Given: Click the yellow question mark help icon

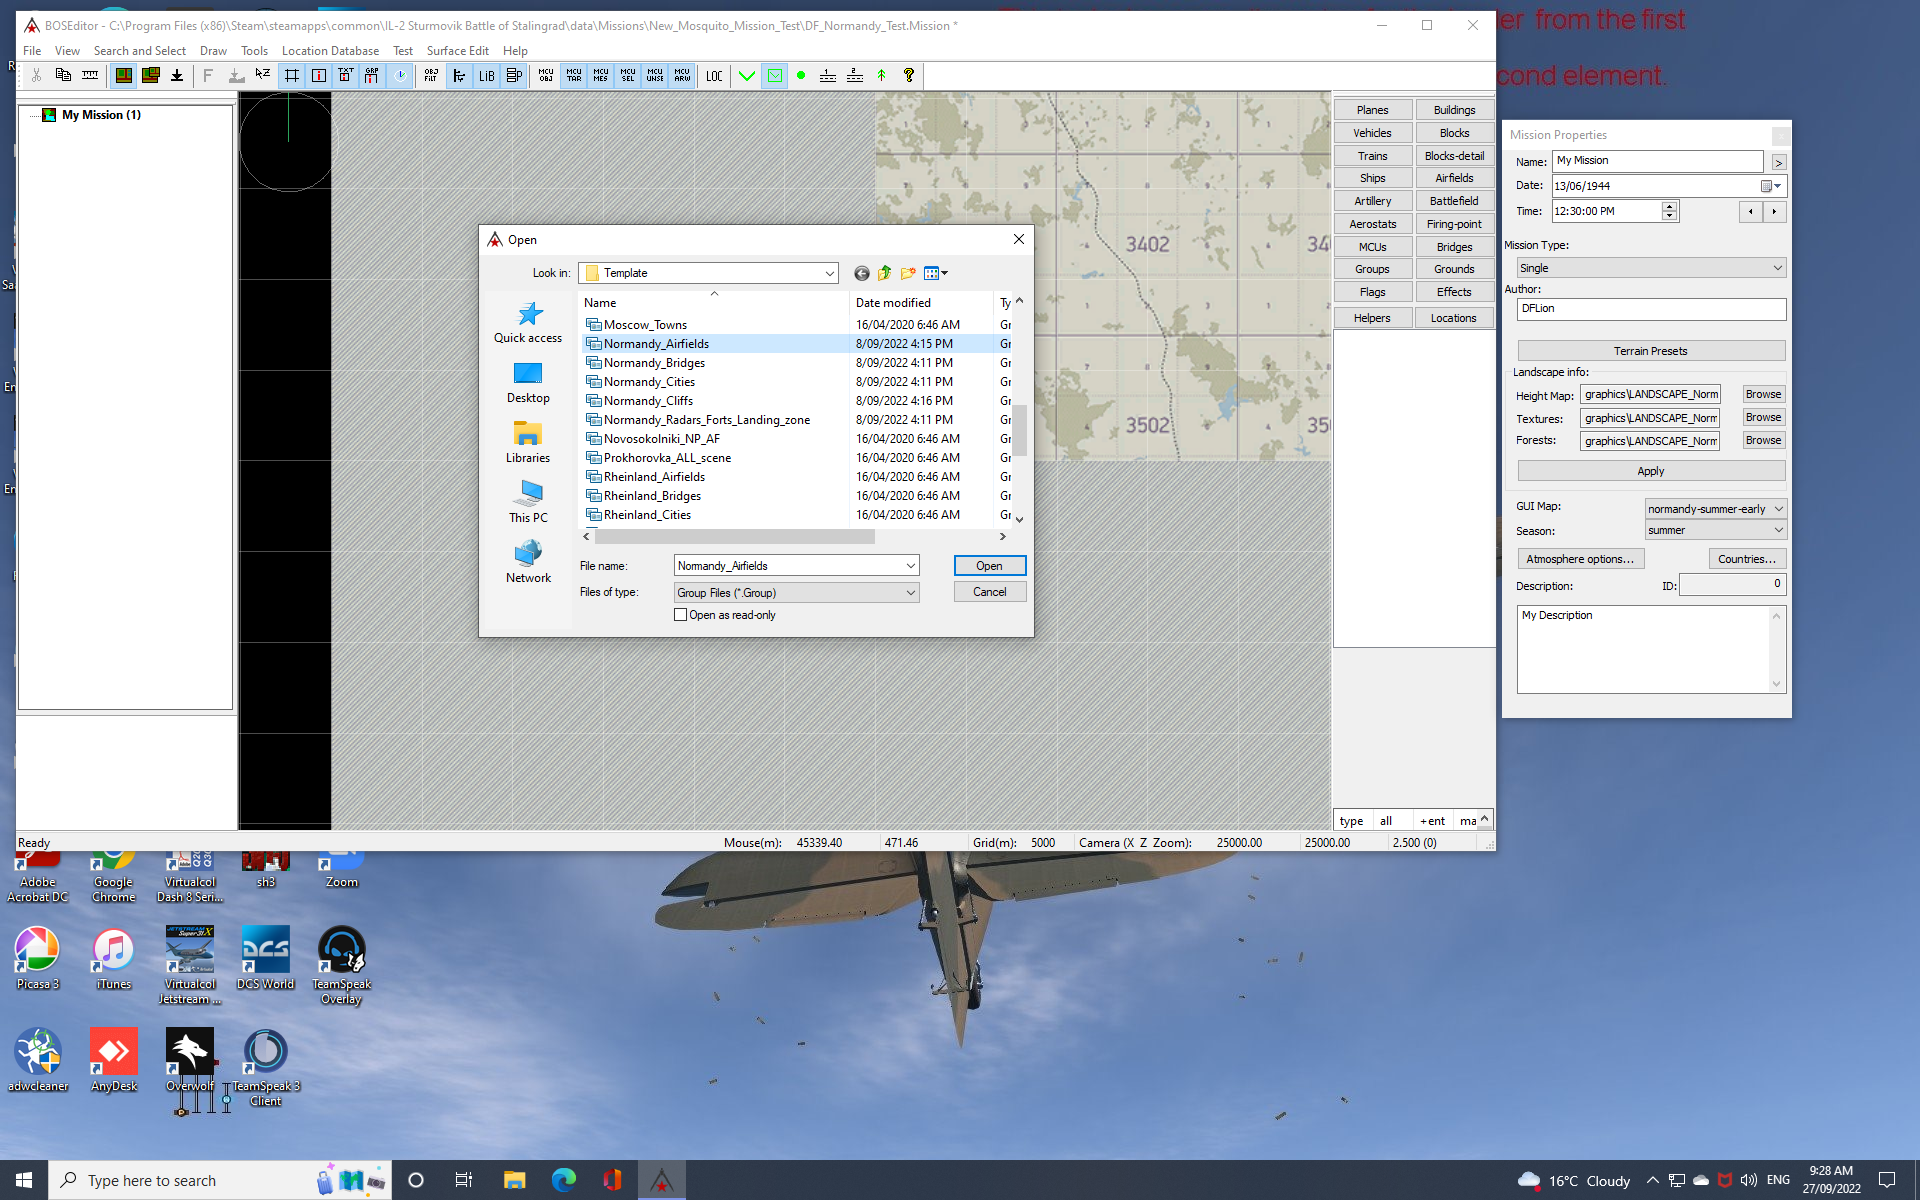Looking at the screenshot, I should 908,76.
